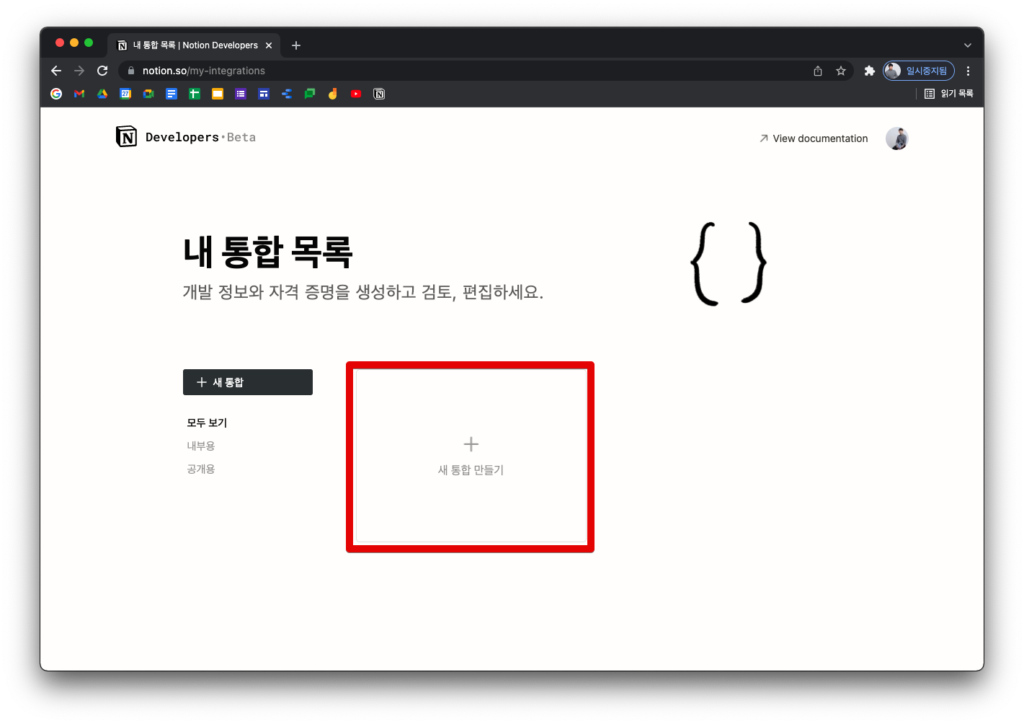Open a new browser tab
Viewport: 1024px width, 724px height.
tap(296, 45)
